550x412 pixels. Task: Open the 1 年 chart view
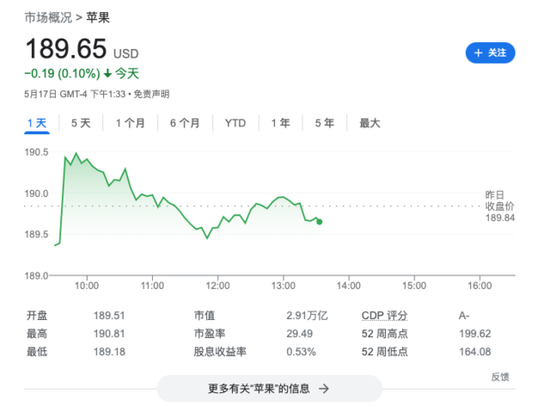[x=280, y=123]
